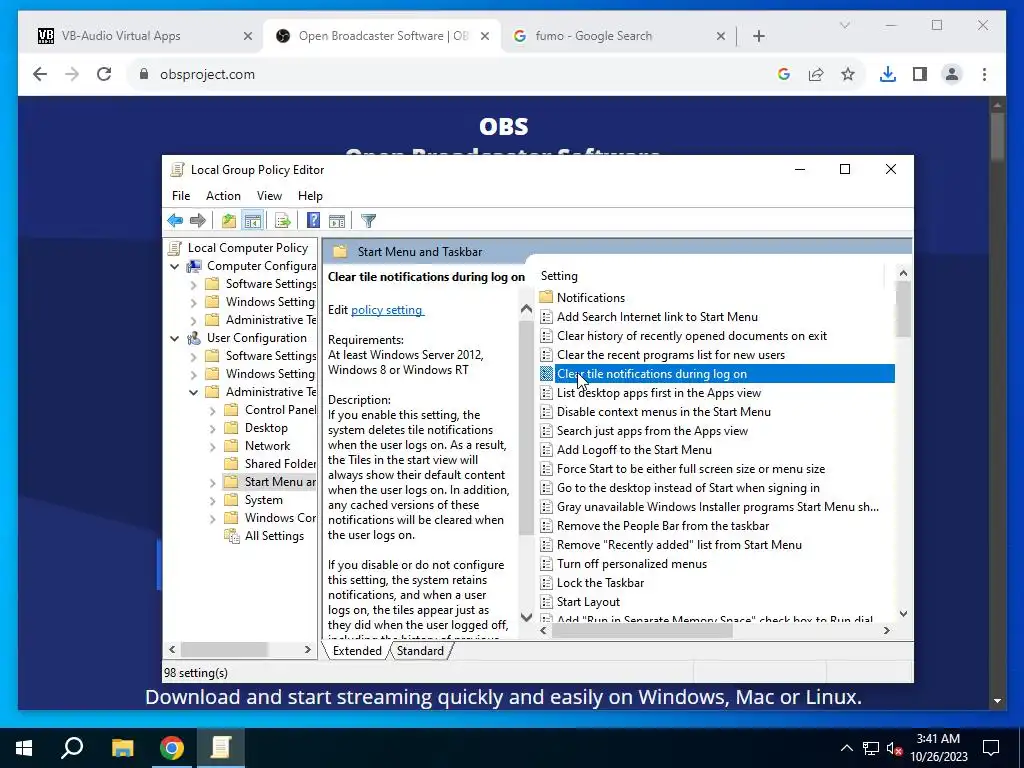Open the Action menu
This screenshot has width=1024, height=768.
[x=223, y=196]
